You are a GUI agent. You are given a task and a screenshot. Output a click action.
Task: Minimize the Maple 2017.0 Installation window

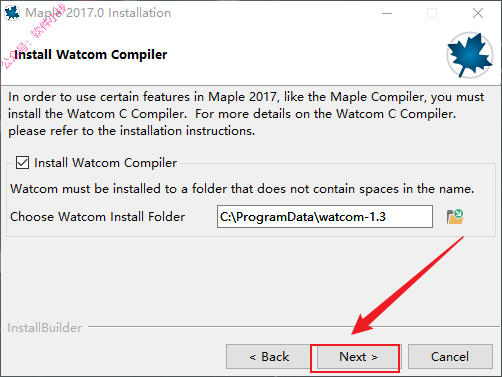pyautogui.click(x=387, y=13)
